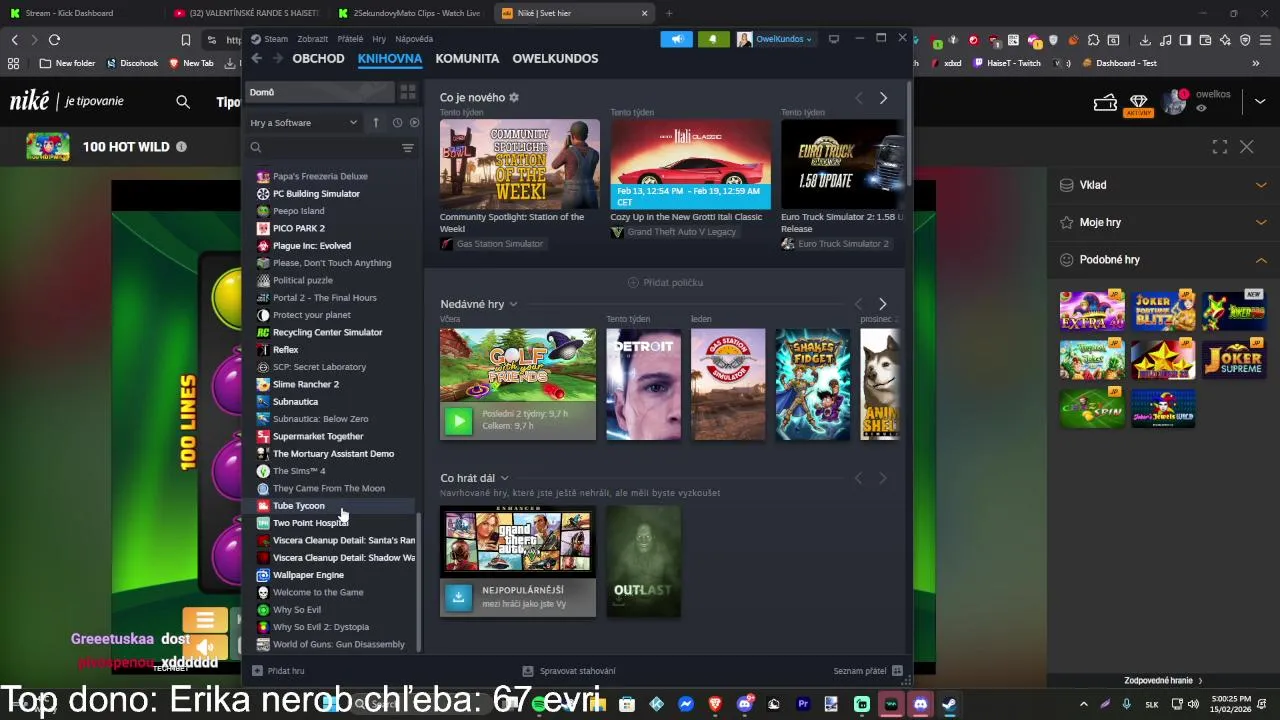1280x720 pixels.
Task: Click info icon next to 100 HOT WILD
Action: (181, 147)
